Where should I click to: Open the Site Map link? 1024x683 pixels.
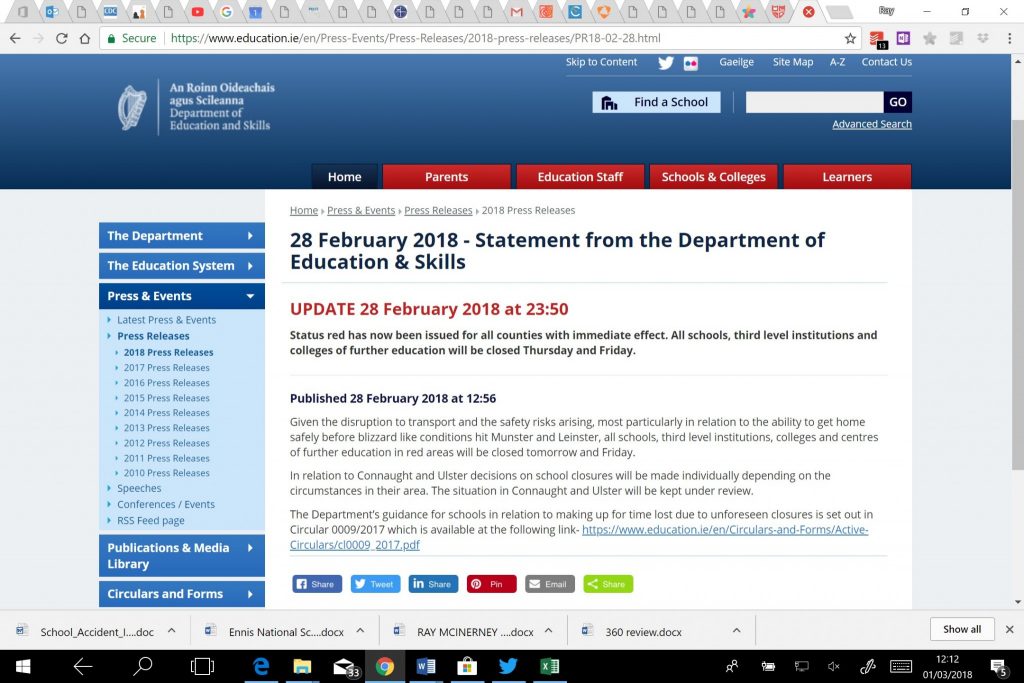tap(793, 62)
